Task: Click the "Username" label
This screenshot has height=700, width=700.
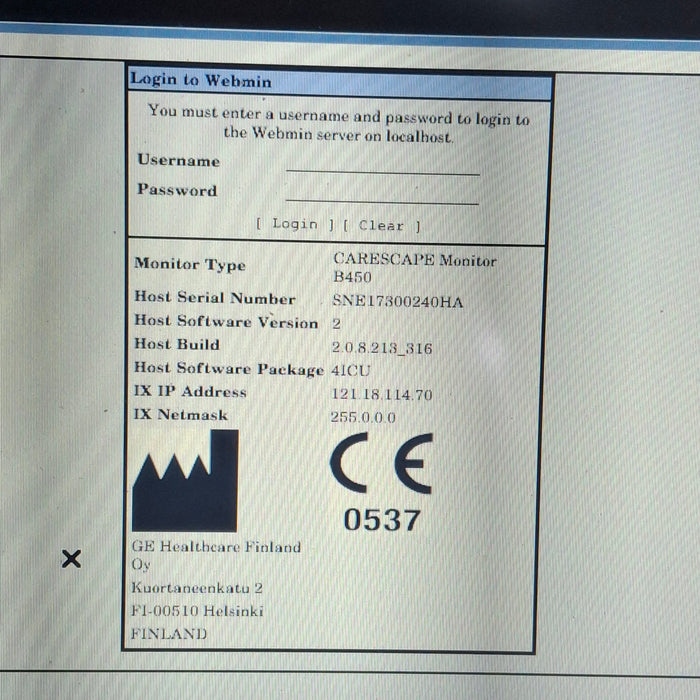Action: [x=179, y=160]
